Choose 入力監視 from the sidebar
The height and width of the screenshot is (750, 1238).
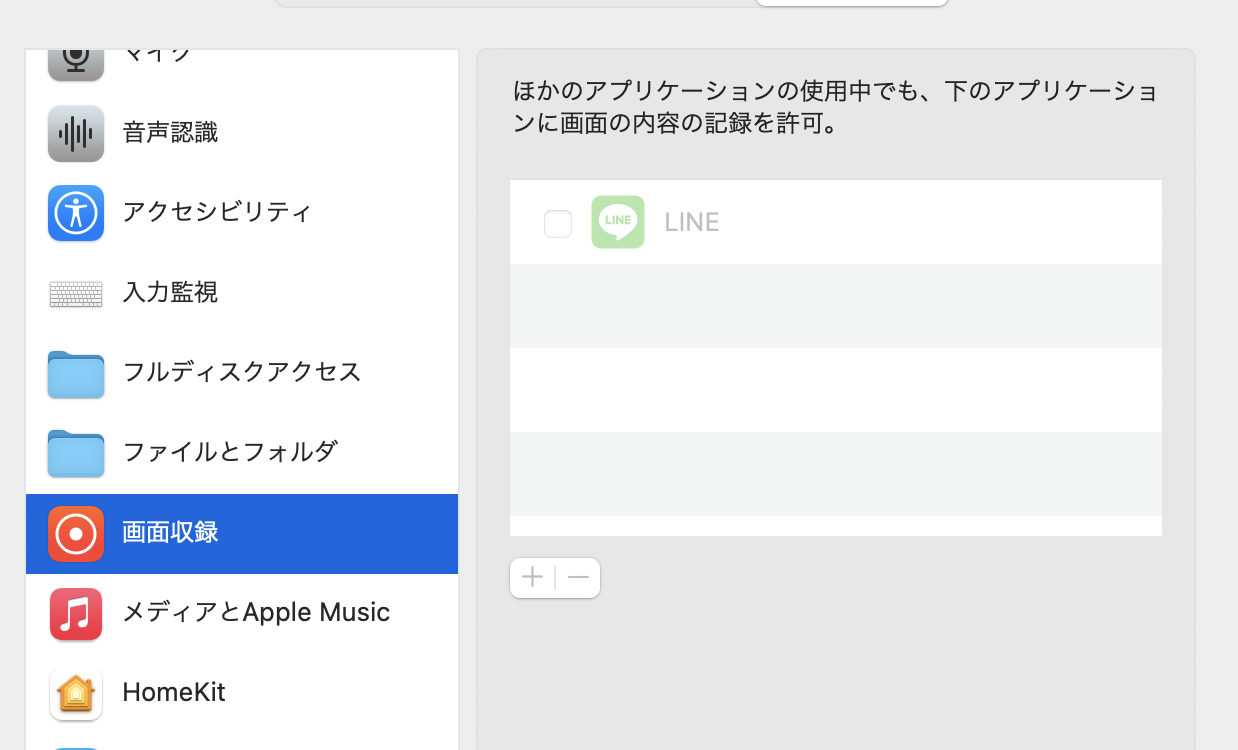pos(170,292)
